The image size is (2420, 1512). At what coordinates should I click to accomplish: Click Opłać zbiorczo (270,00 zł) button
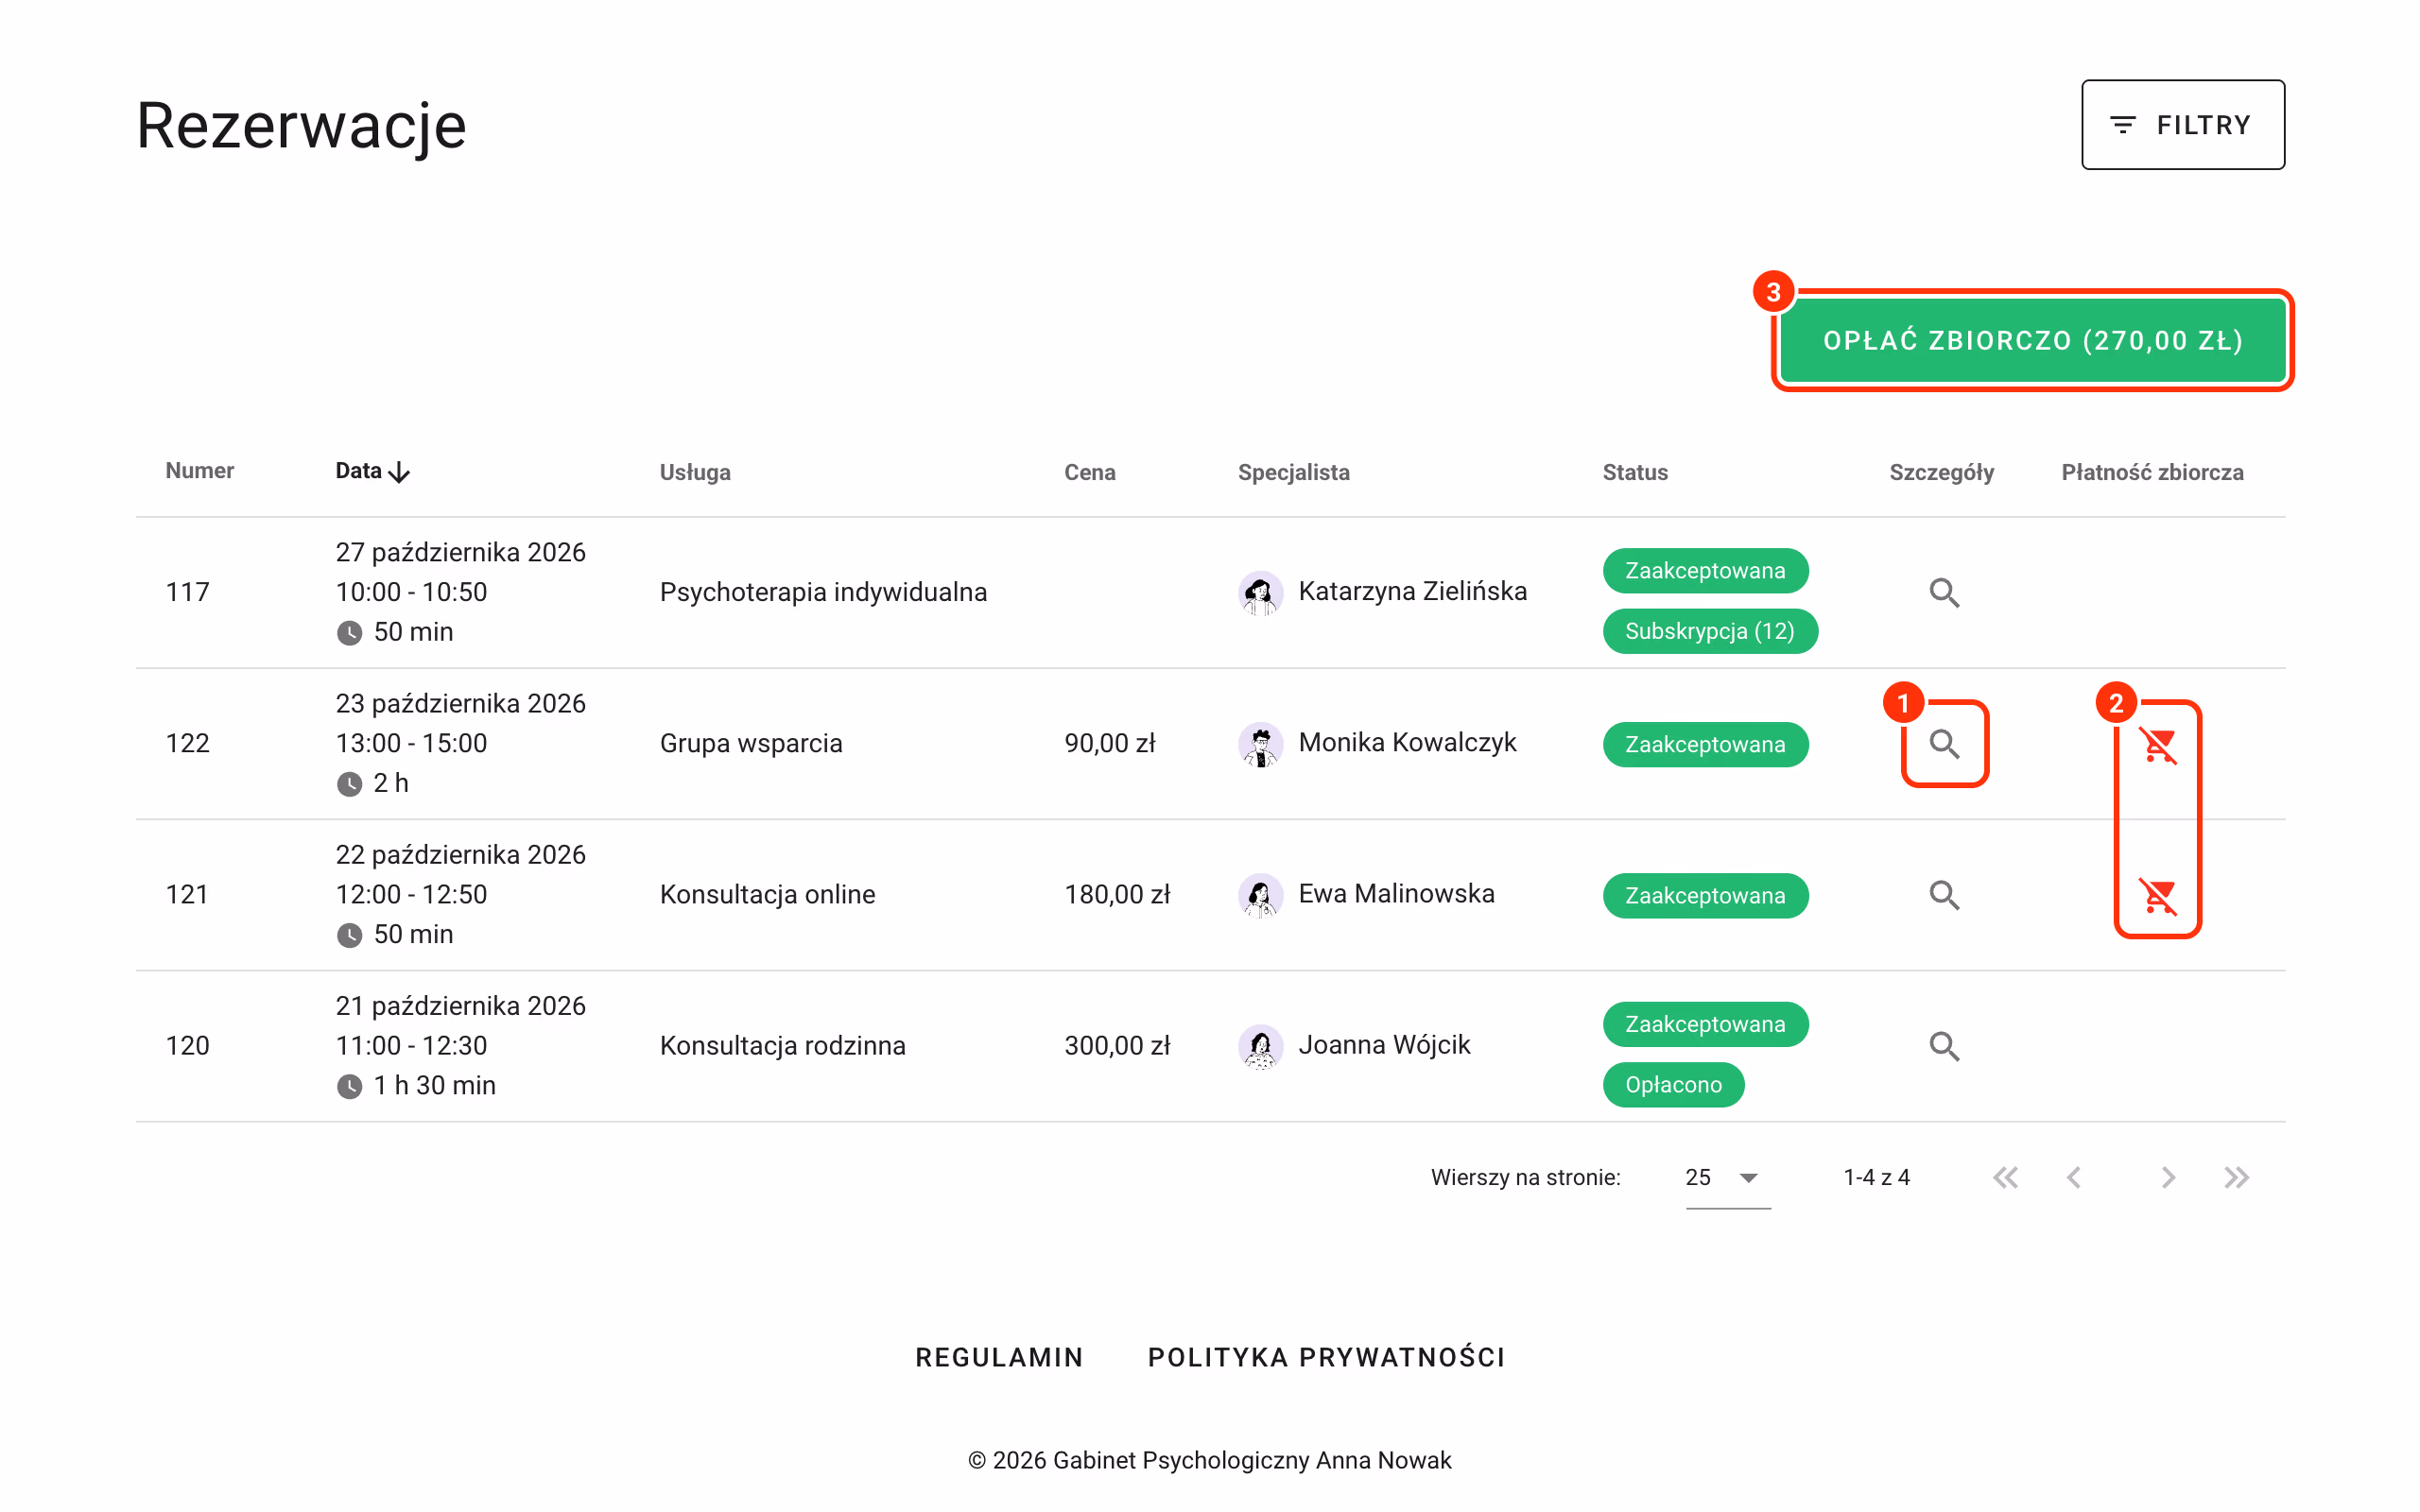(x=2033, y=340)
